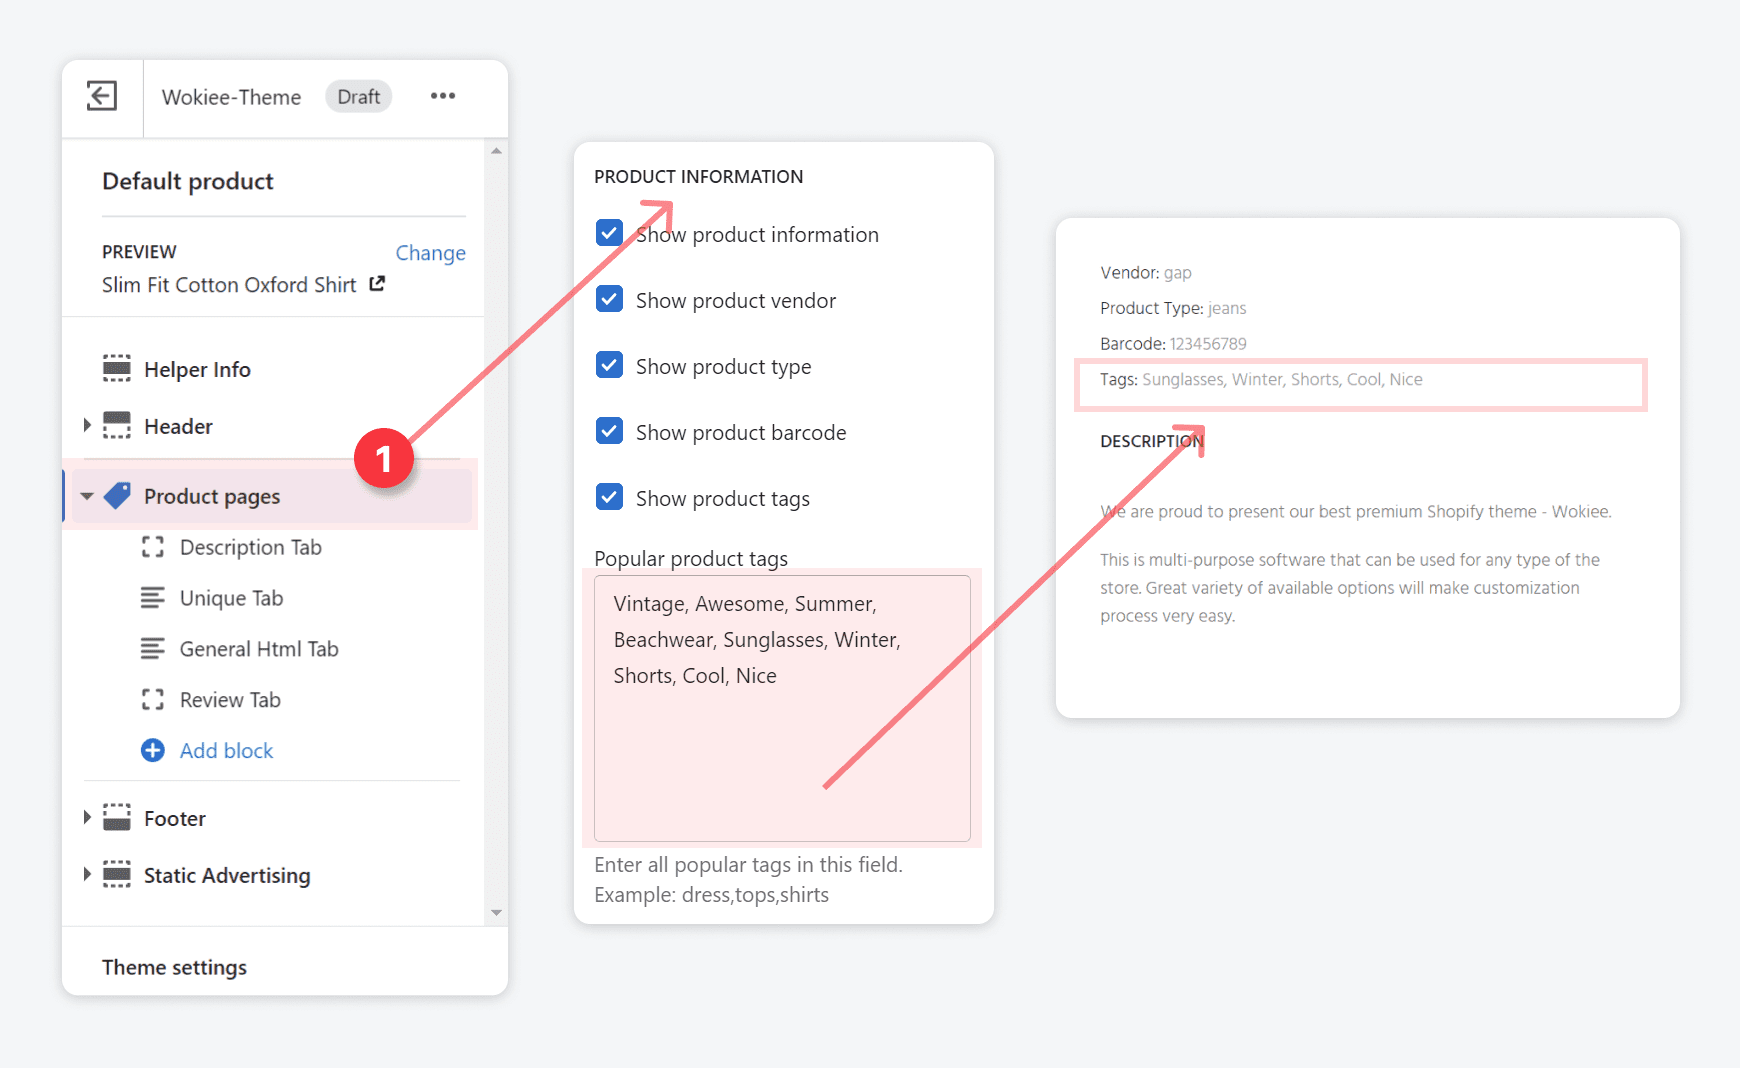
Task: Toggle Show product barcode checkbox
Action: point(609,432)
